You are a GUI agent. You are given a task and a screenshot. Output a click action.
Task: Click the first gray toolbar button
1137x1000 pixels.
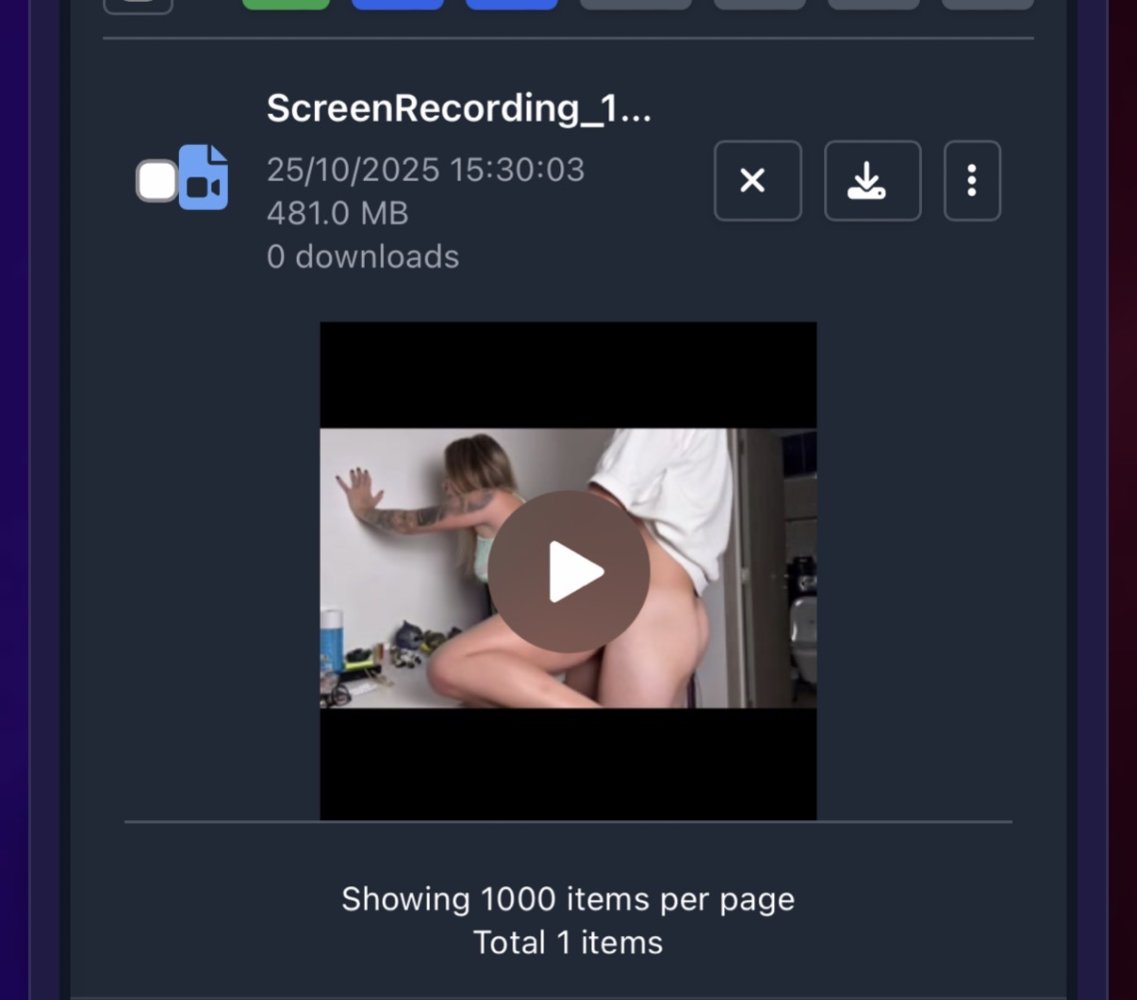click(x=636, y=4)
